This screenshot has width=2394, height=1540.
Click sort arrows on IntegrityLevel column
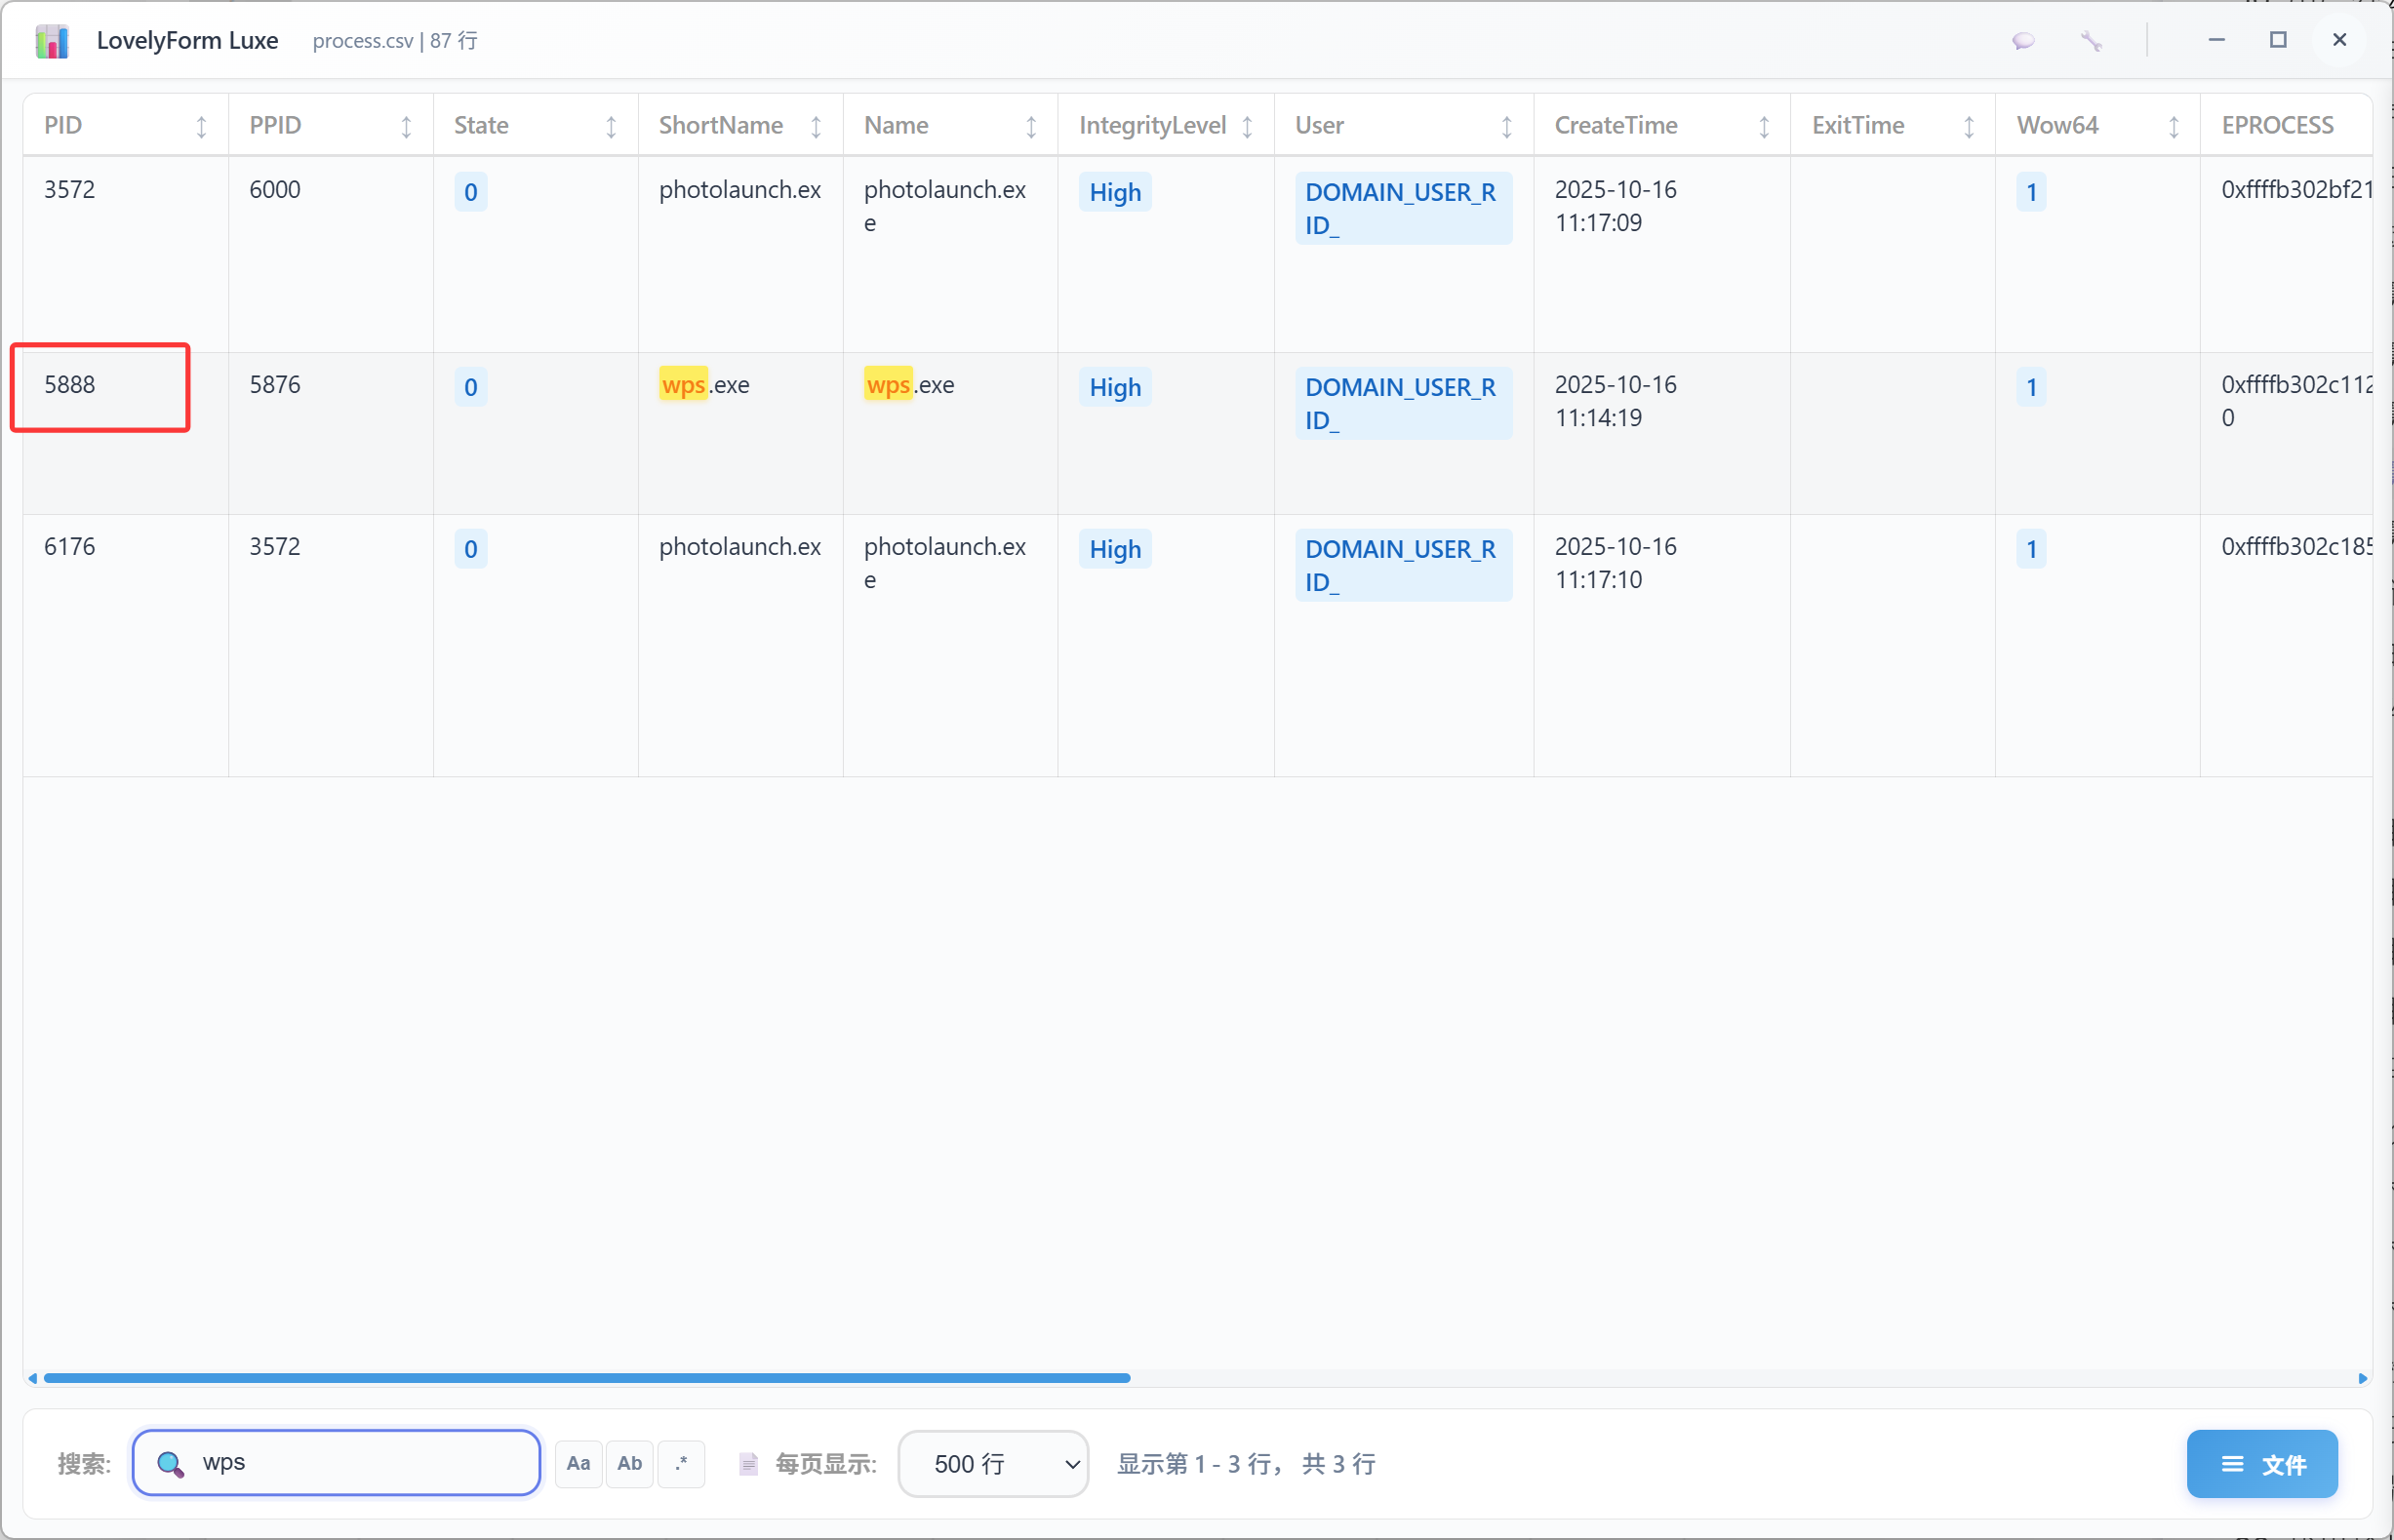tap(1247, 127)
